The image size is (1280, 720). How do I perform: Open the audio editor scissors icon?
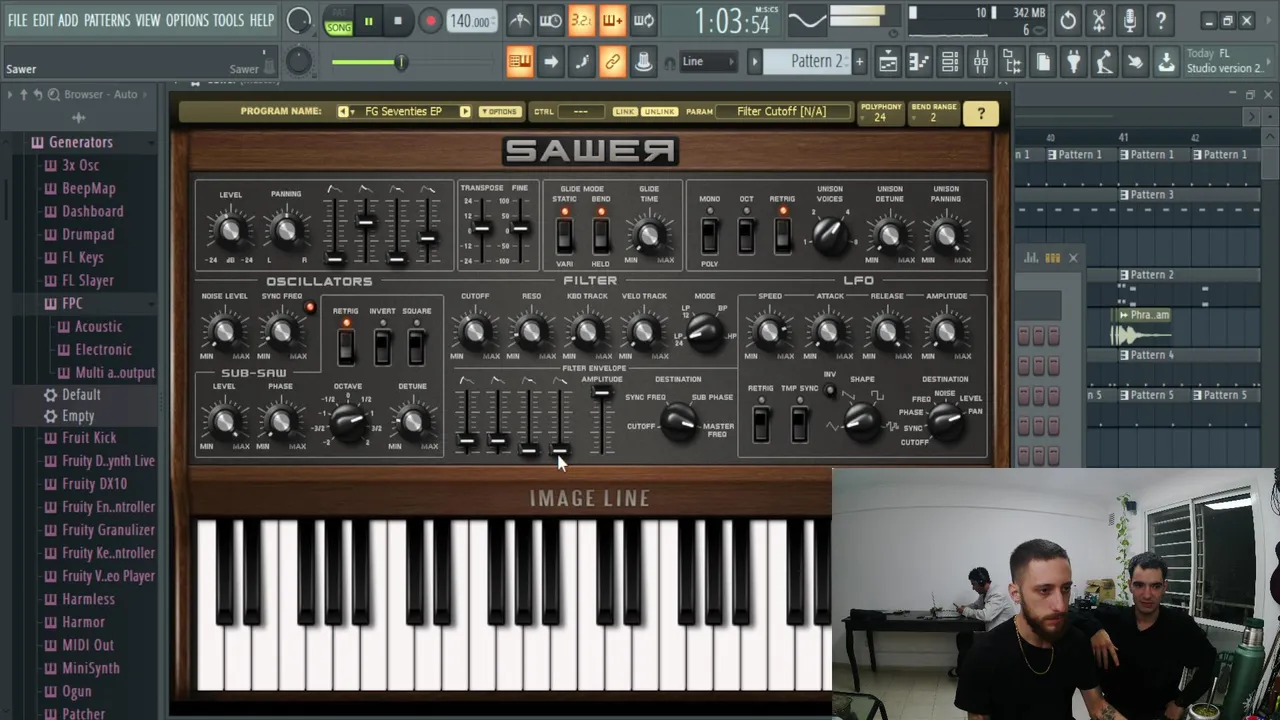point(1099,20)
